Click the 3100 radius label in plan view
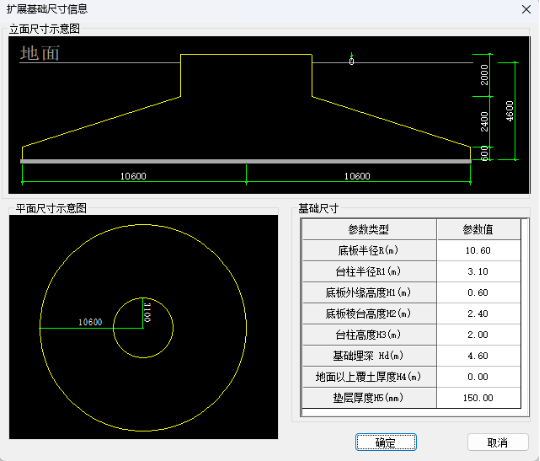Viewport: 540px width, 461px height. click(x=147, y=312)
